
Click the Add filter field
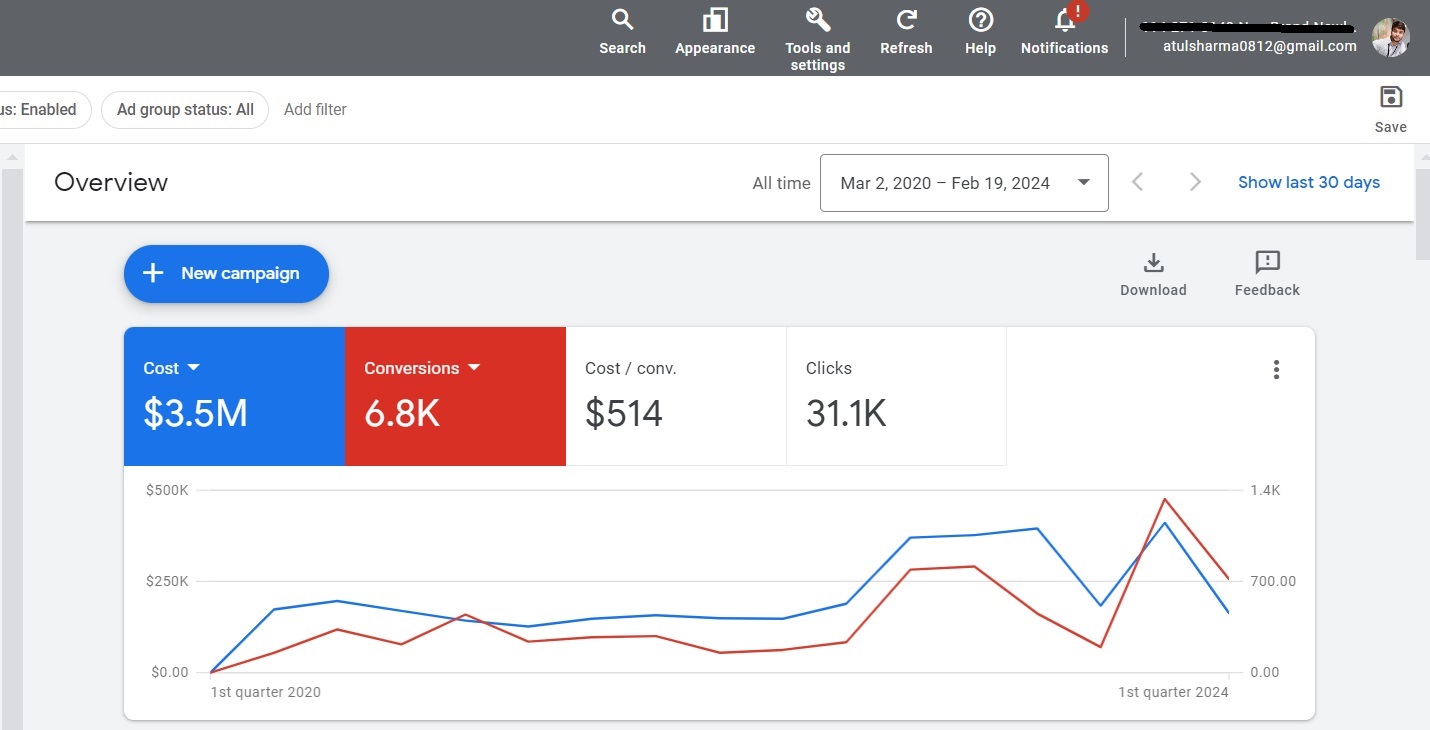[315, 110]
